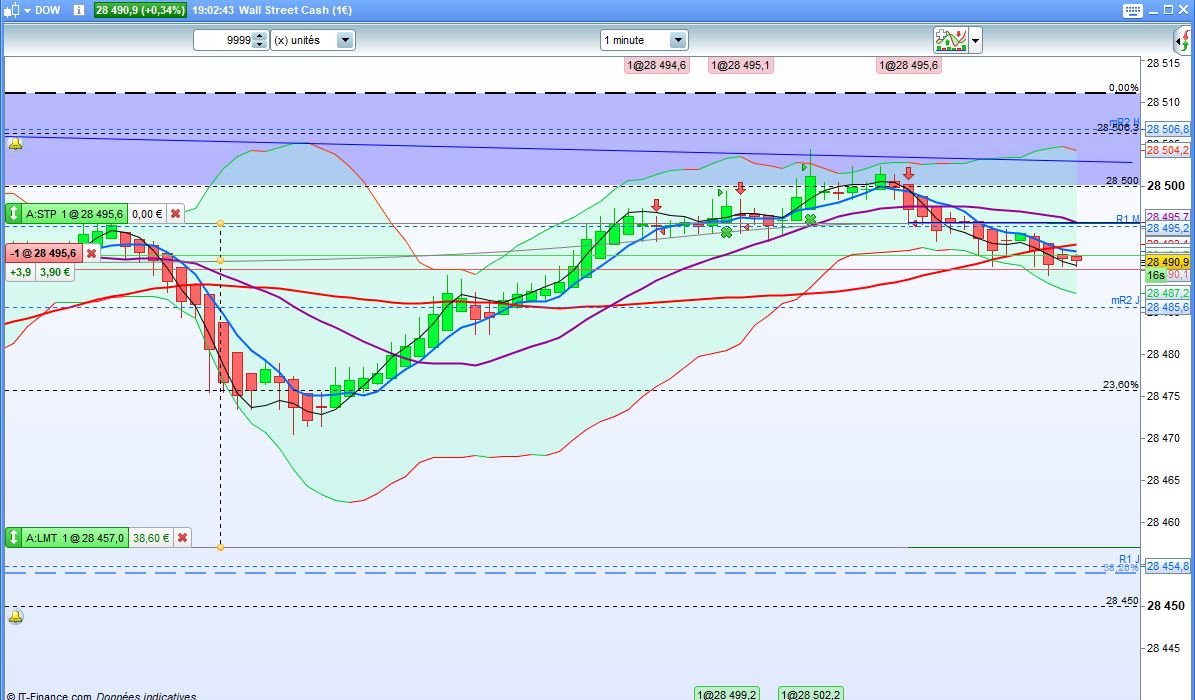The width and height of the screenshot is (1195, 700).
Task: Click the 16s countdown label
Action: pos(1156,275)
